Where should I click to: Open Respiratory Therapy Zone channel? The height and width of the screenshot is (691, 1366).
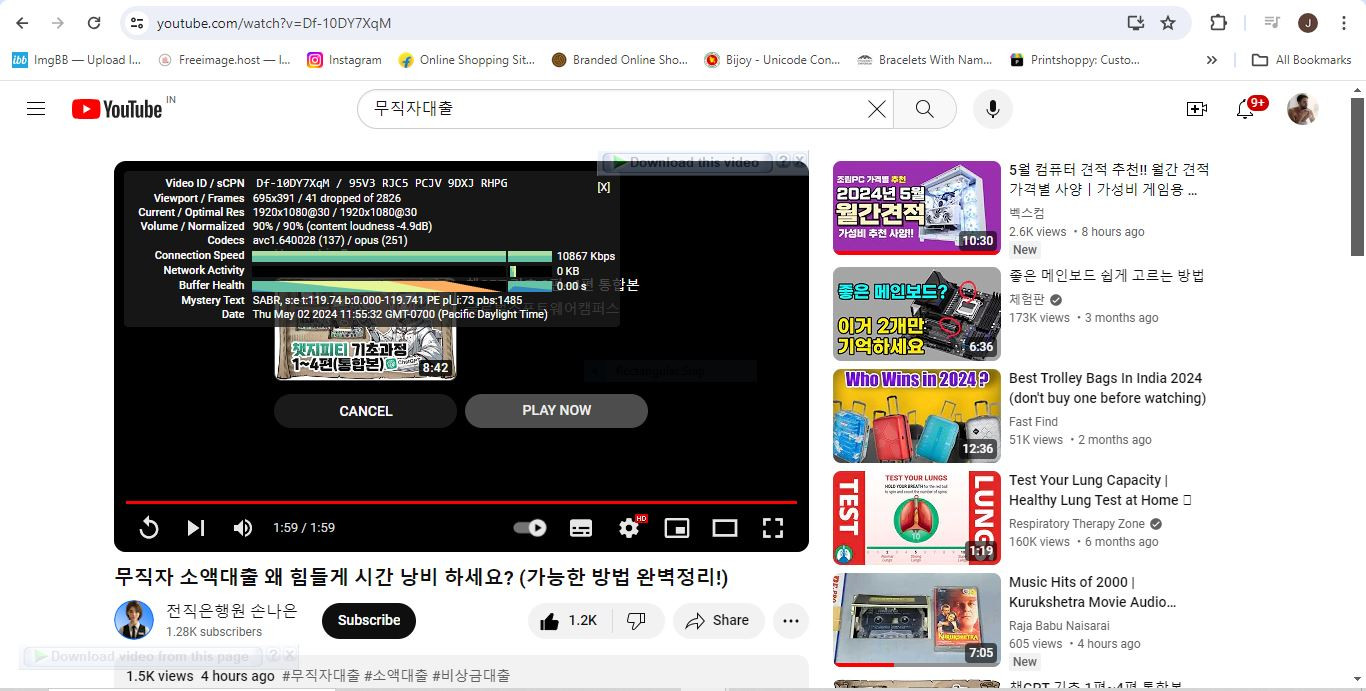(1077, 524)
